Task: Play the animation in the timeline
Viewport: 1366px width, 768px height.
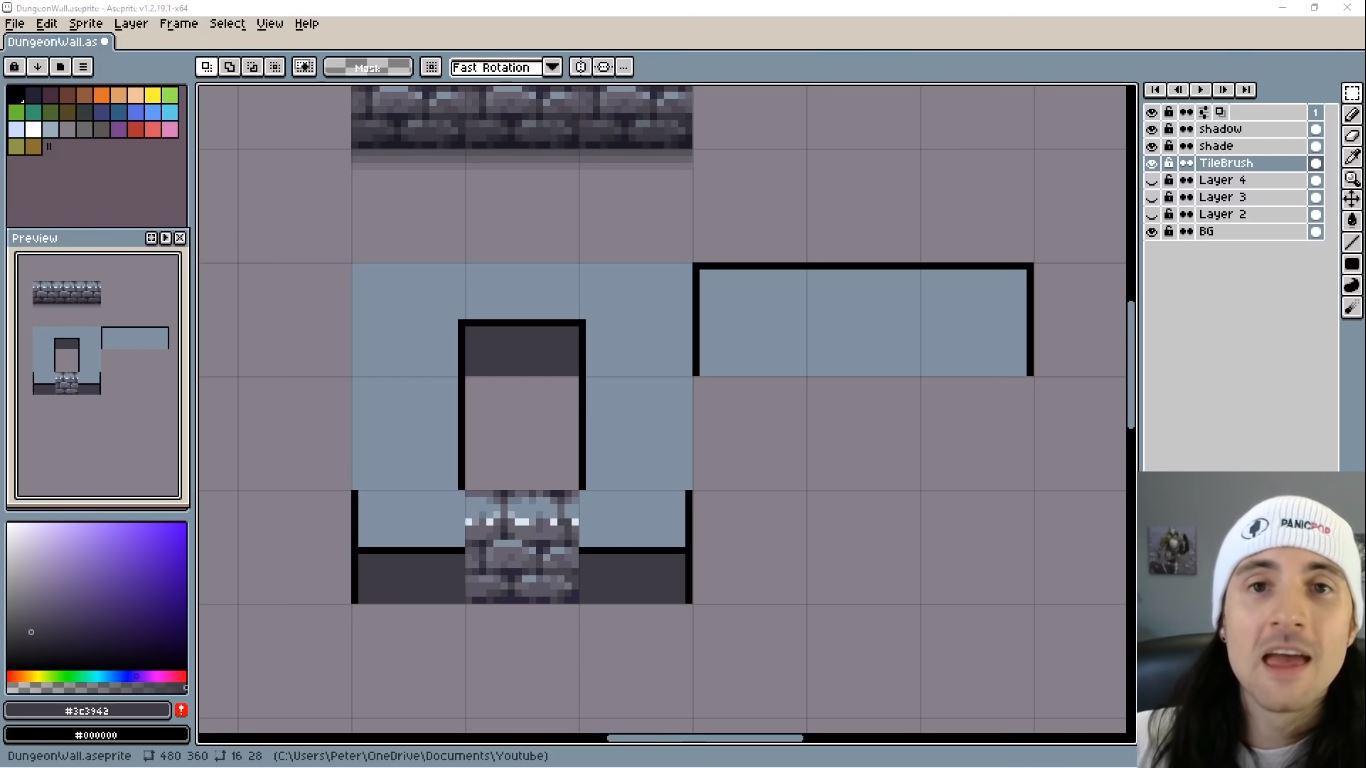Action: (x=1200, y=90)
